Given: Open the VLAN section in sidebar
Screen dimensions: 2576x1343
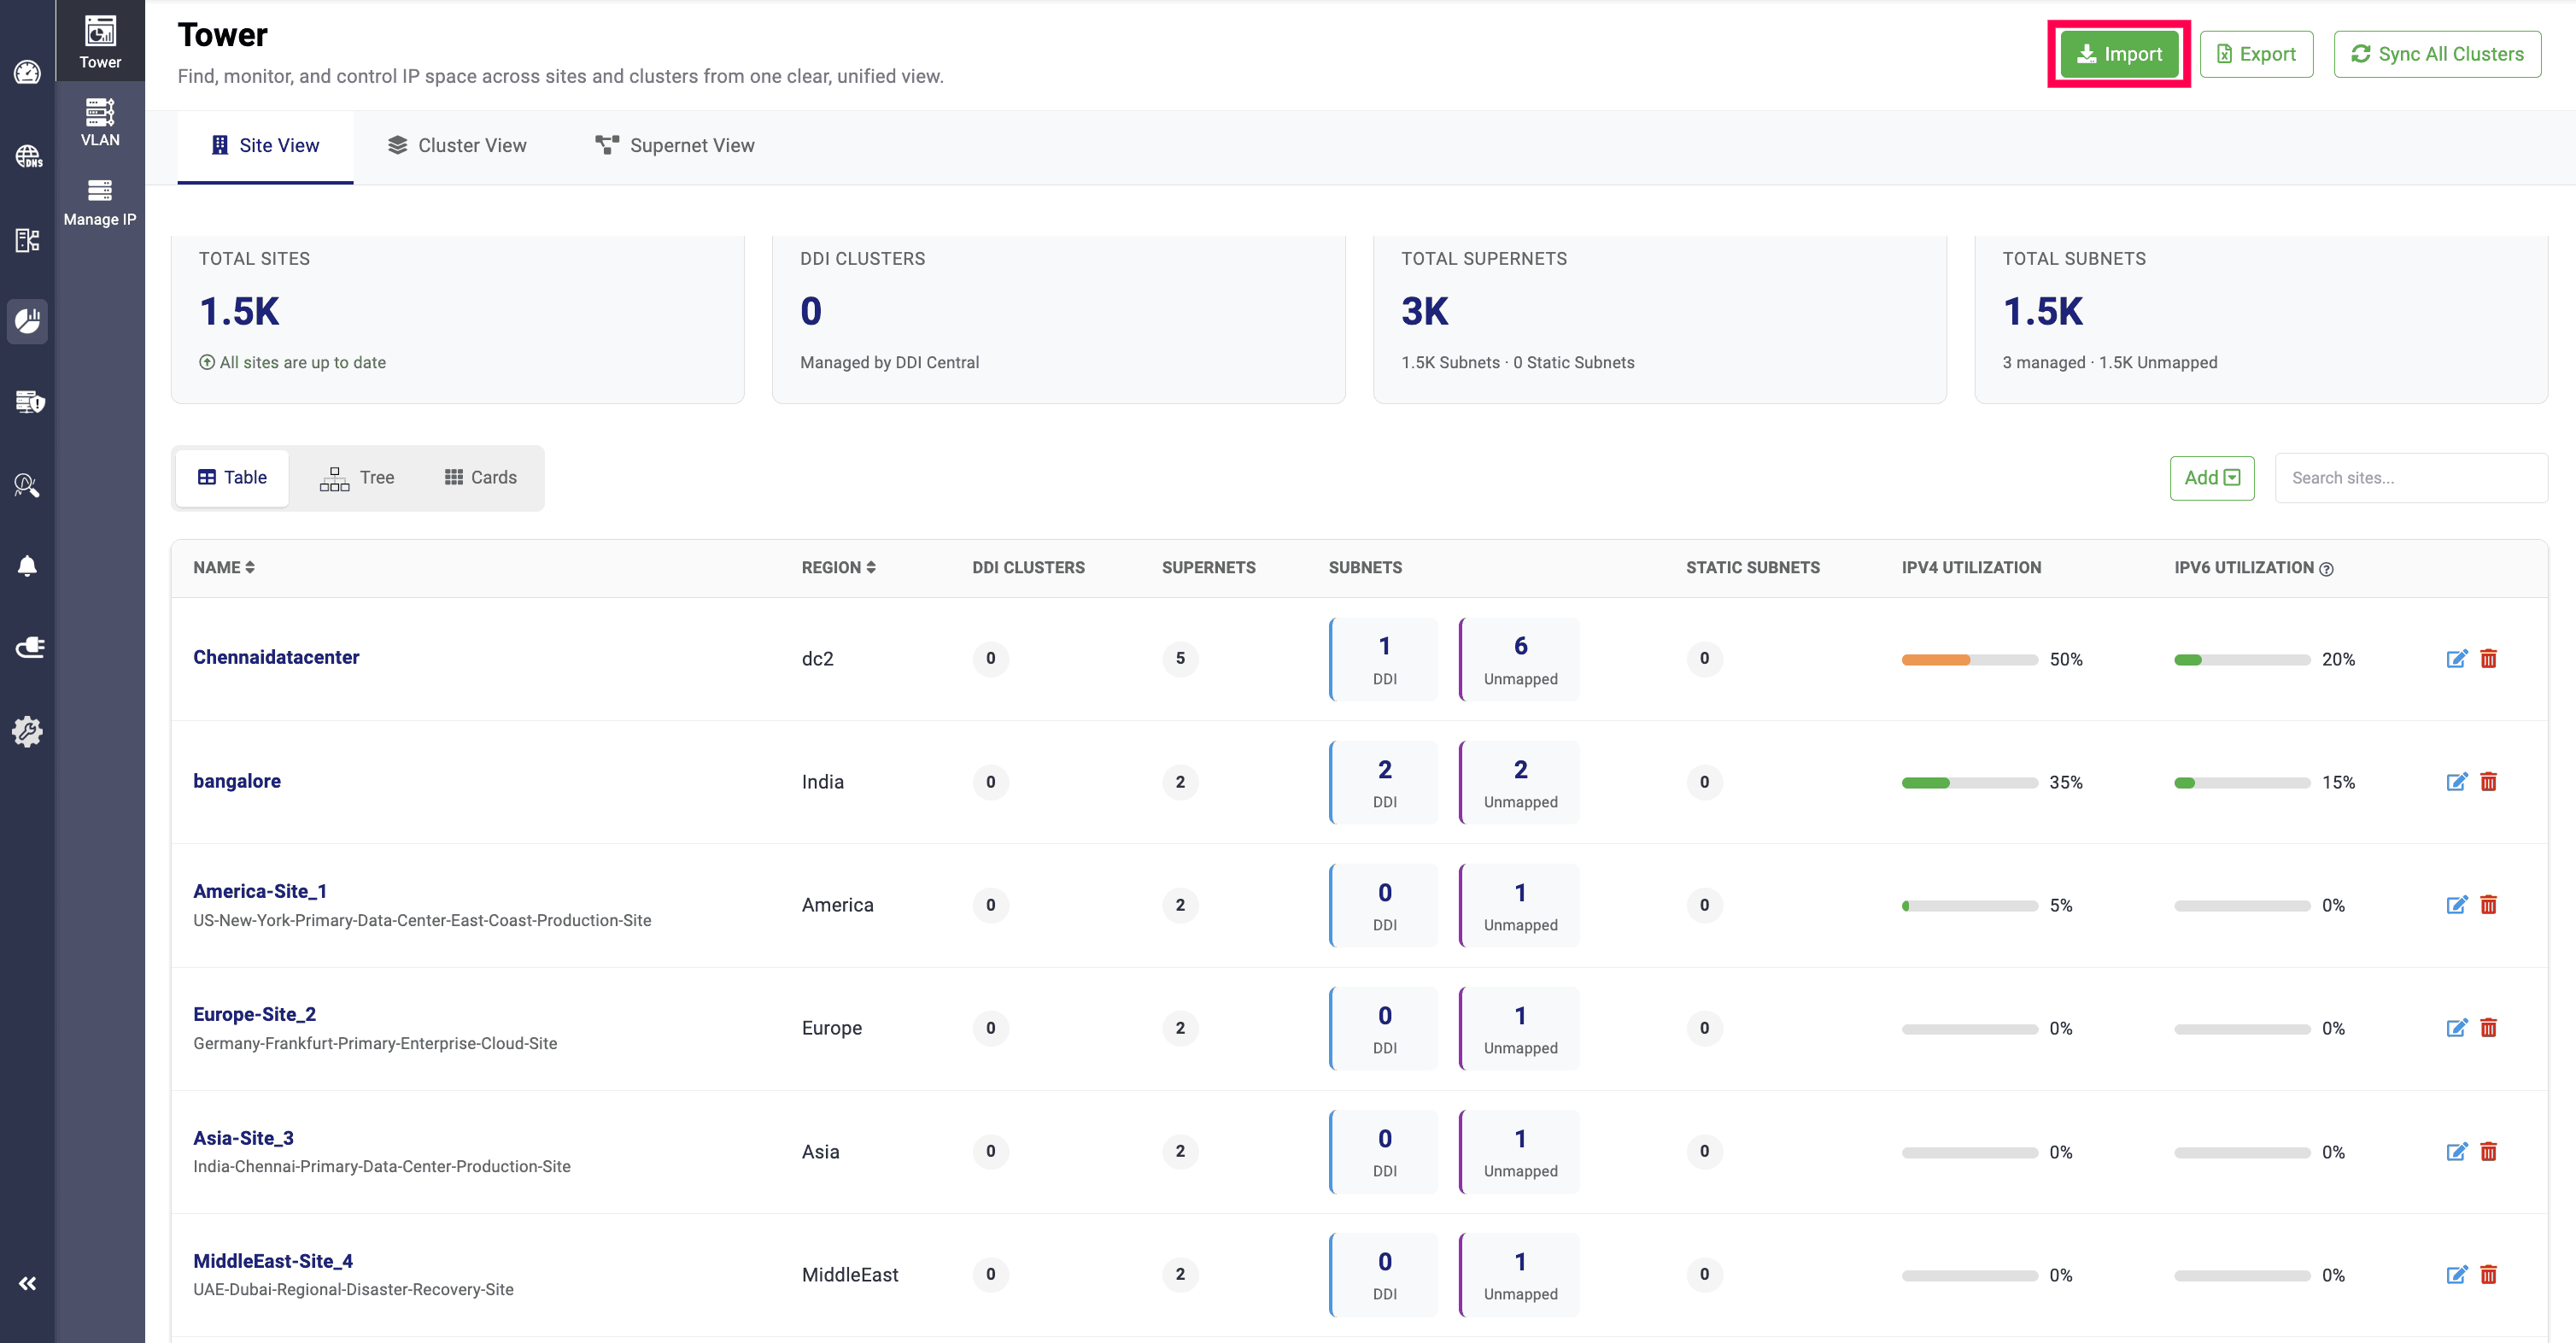Looking at the screenshot, I should pos(100,122).
